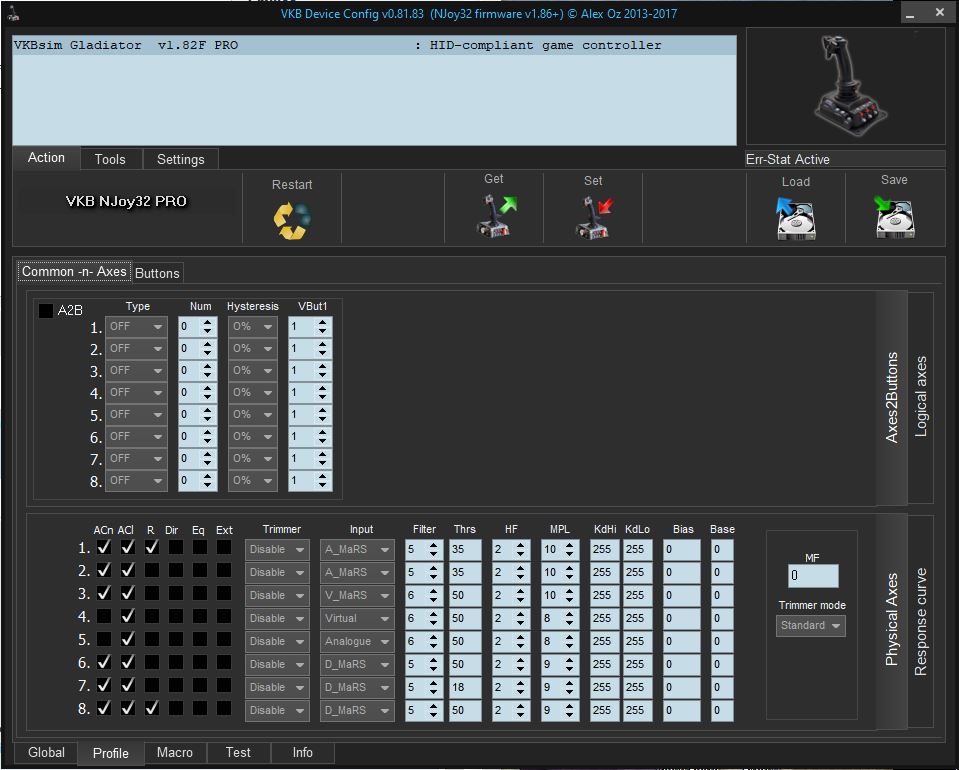Open Input dropdown showing Virtual

(x=357, y=618)
